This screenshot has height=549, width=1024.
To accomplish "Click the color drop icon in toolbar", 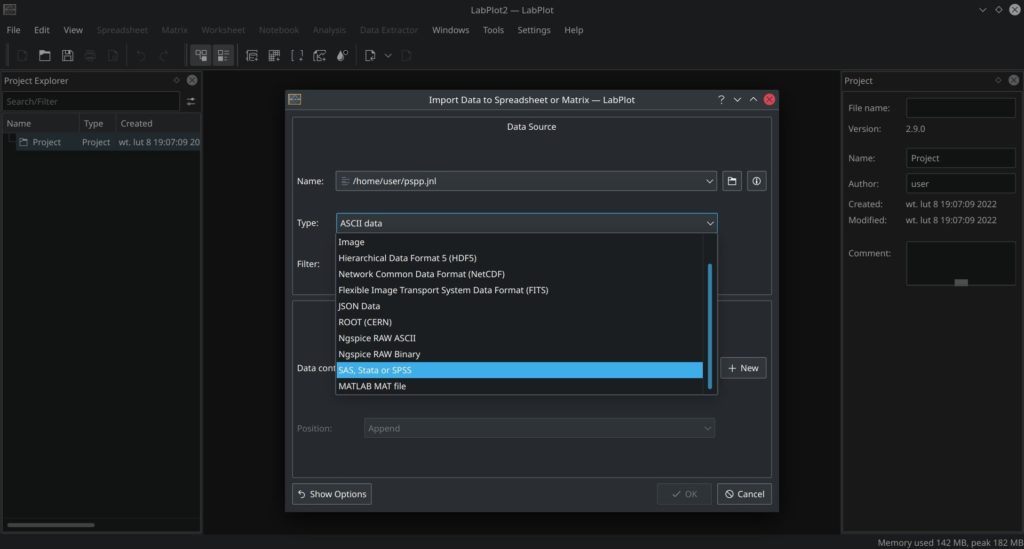I will coord(342,56).
